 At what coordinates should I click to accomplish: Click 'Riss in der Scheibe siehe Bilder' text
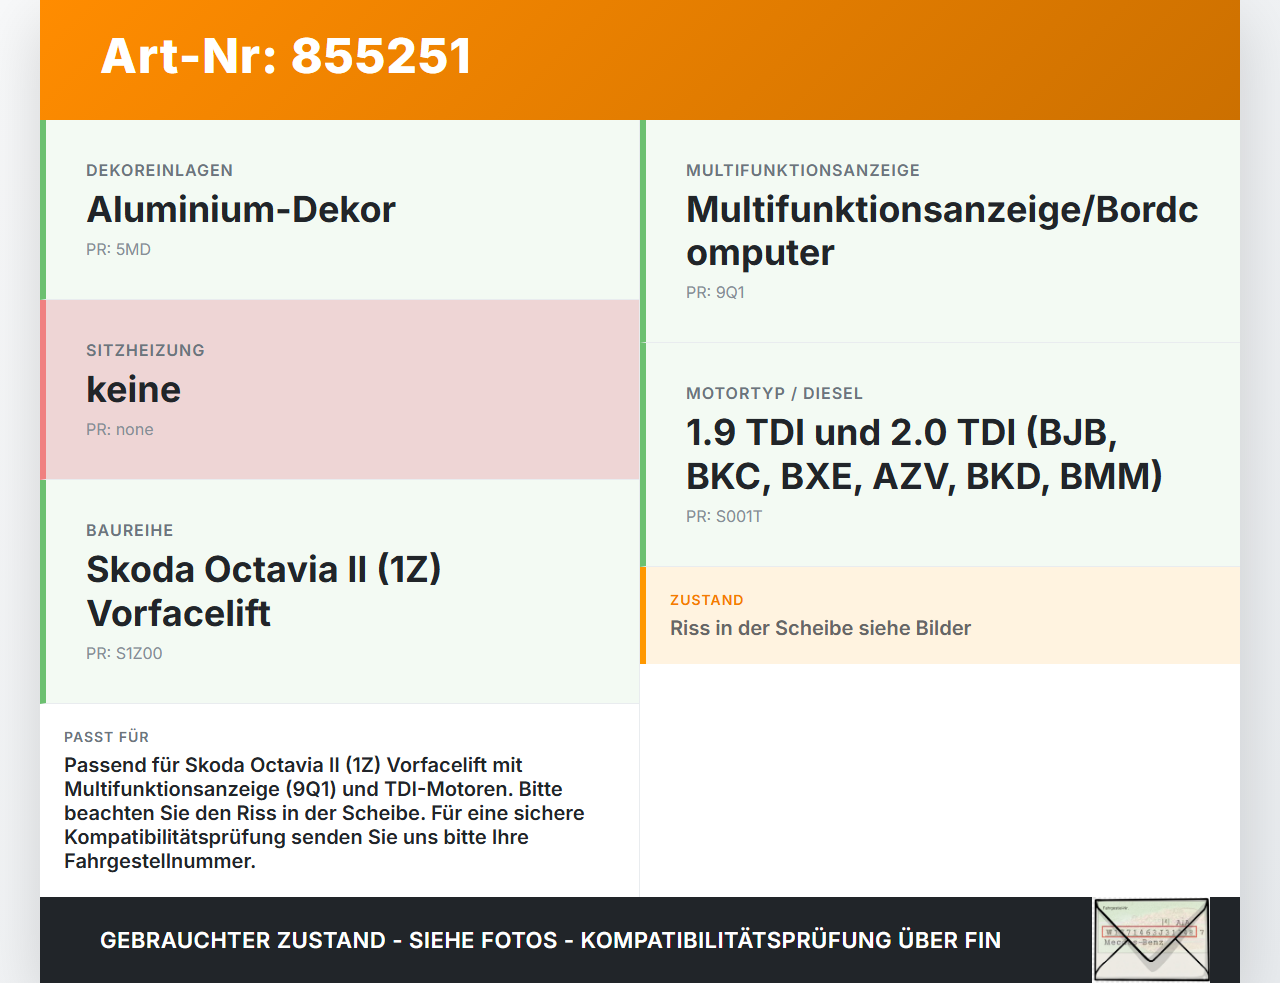click(820, 628)
